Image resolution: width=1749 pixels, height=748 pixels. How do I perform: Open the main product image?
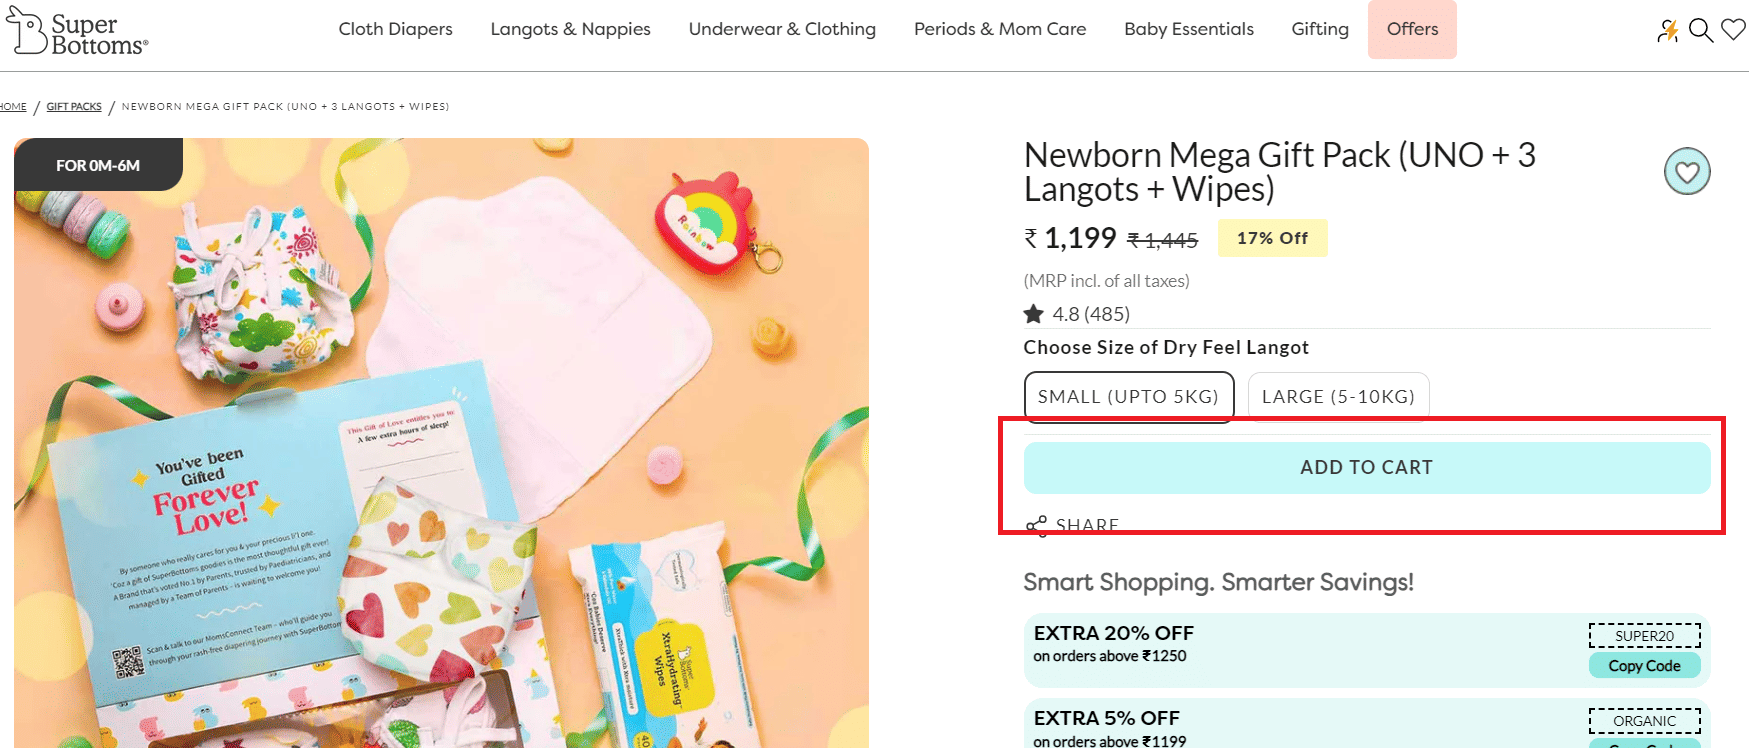tap(441, 443)
